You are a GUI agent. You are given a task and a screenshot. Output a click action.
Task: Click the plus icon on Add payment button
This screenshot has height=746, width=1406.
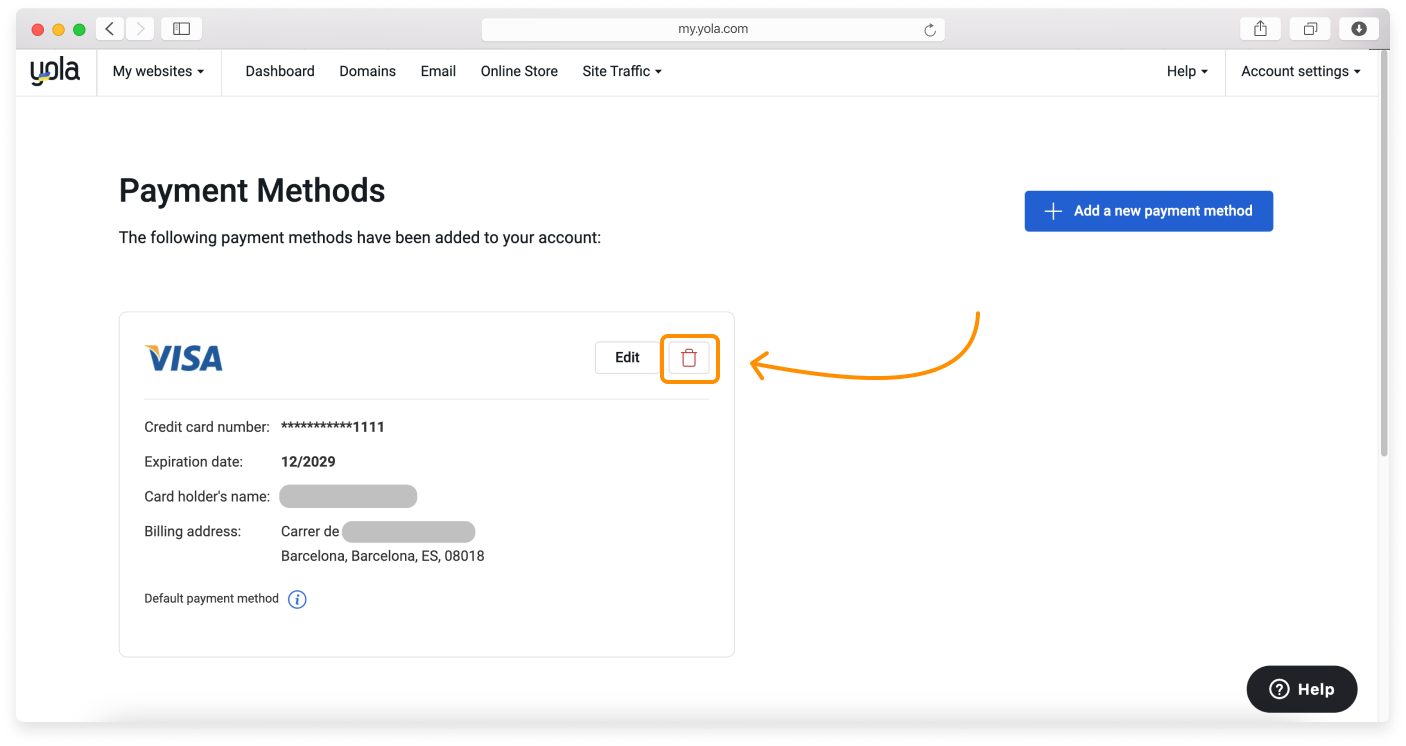1052,211
